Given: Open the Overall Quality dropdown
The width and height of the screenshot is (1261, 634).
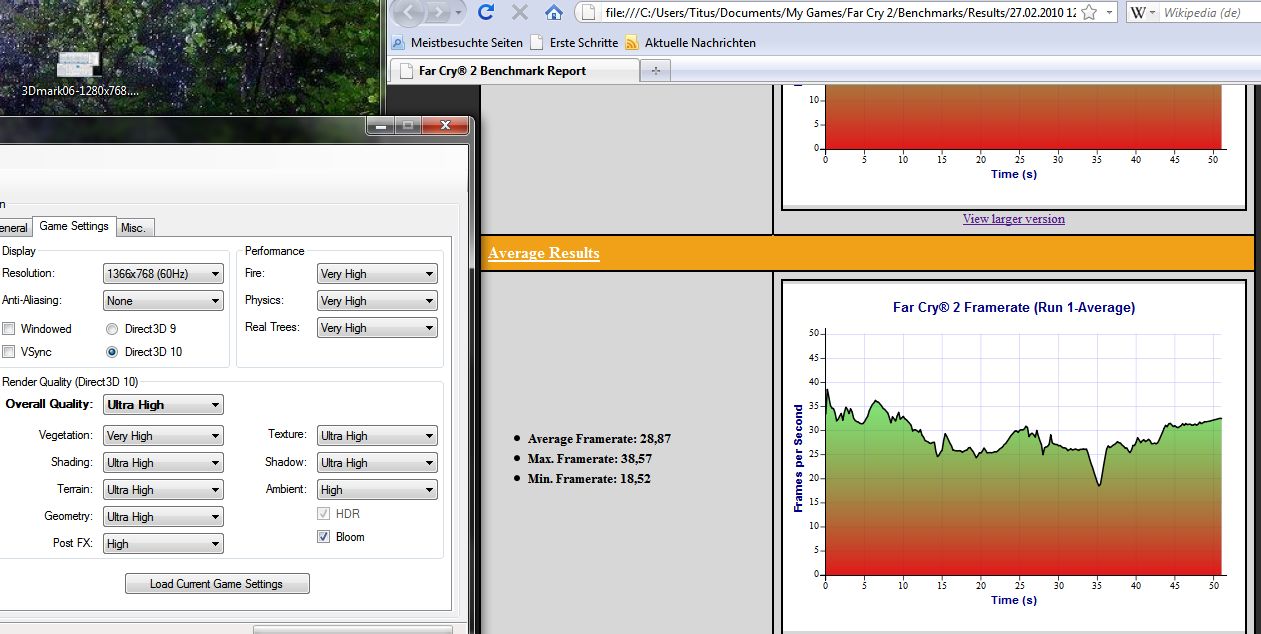Looking at the screenshot, I should [x=163, y=404].
